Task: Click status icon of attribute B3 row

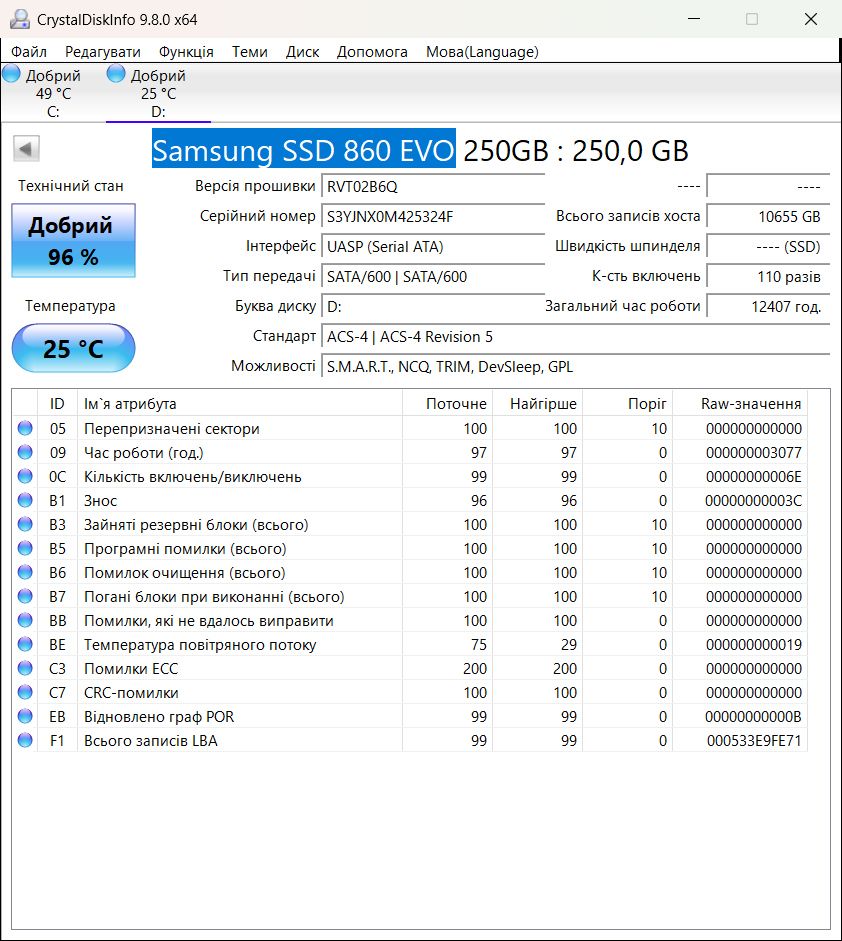Action: [x=25, y=525]
